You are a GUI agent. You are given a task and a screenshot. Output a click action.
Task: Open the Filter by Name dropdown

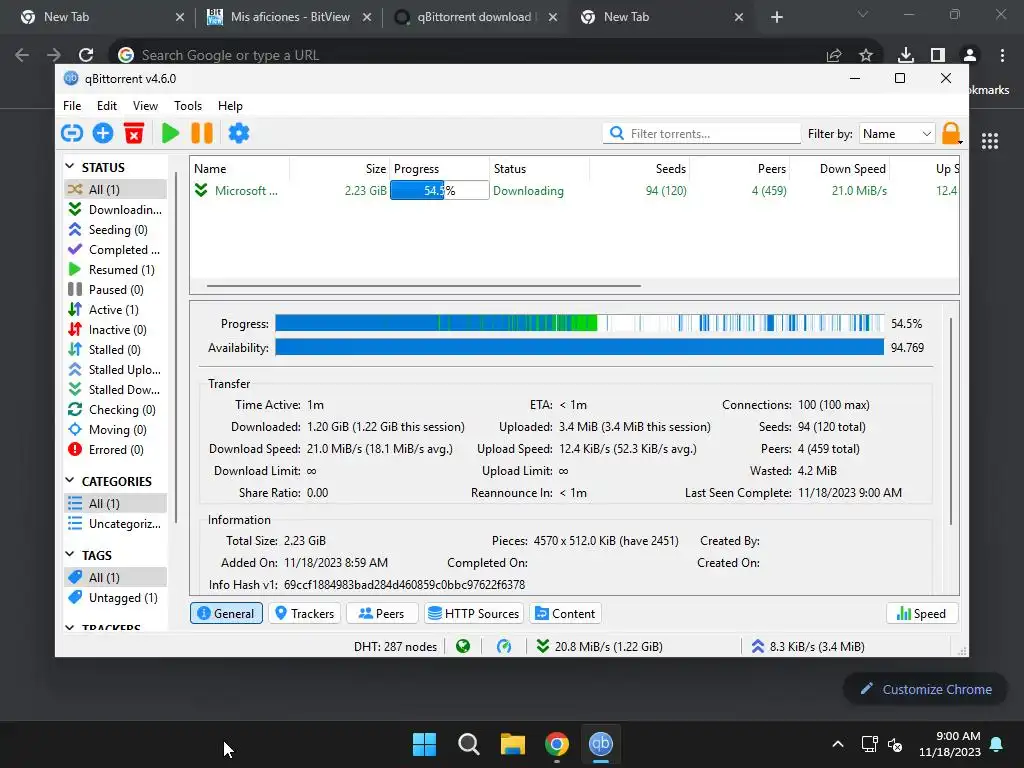[x=897, y=134]
